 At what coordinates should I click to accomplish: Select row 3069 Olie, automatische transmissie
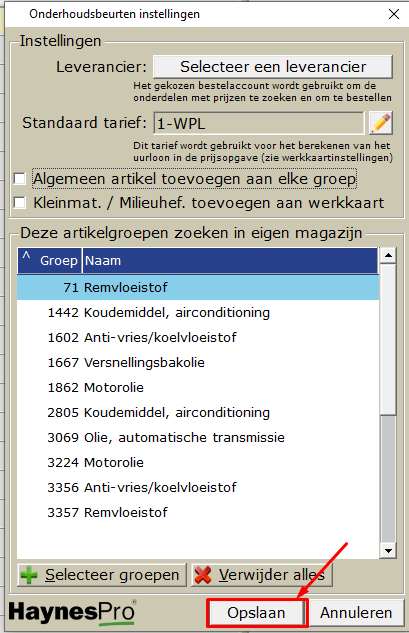(x=198, y=438)
